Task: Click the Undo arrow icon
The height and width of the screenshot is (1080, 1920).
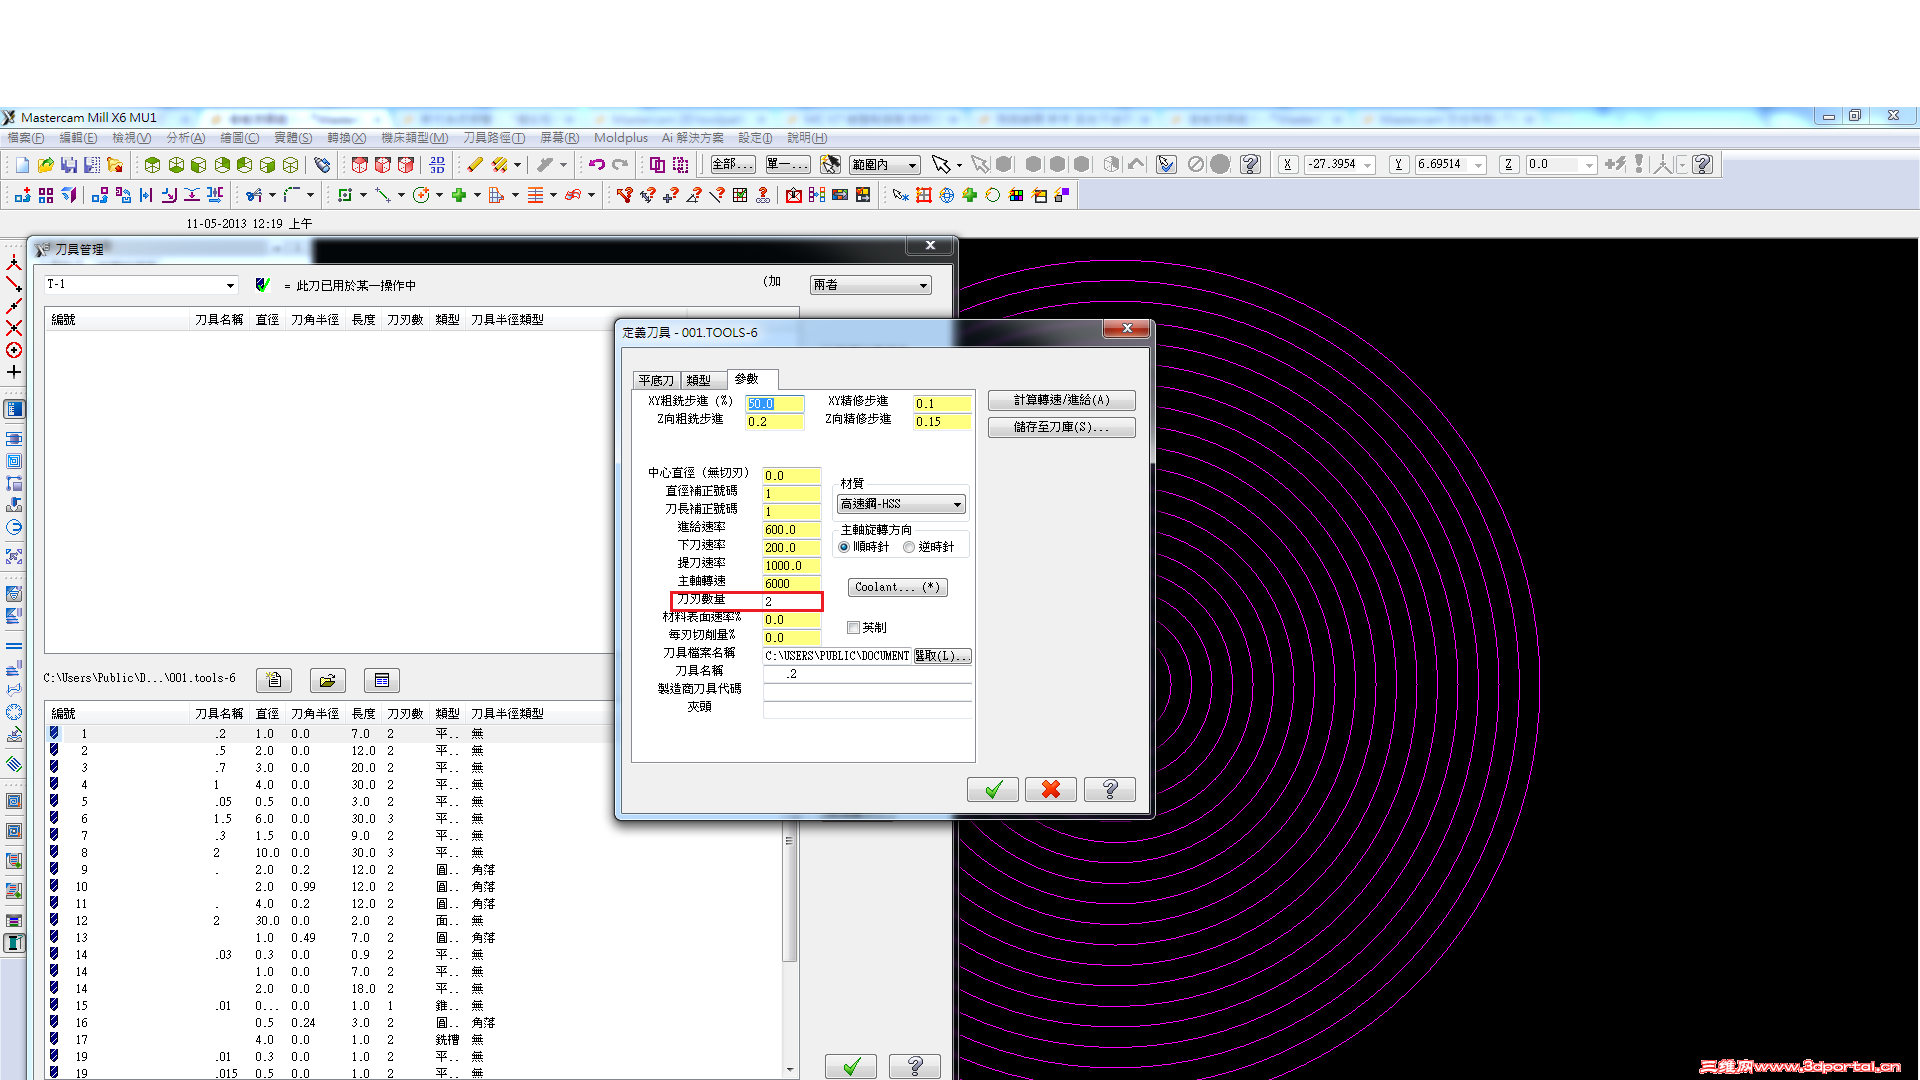Action: click(x=597, y=165)
